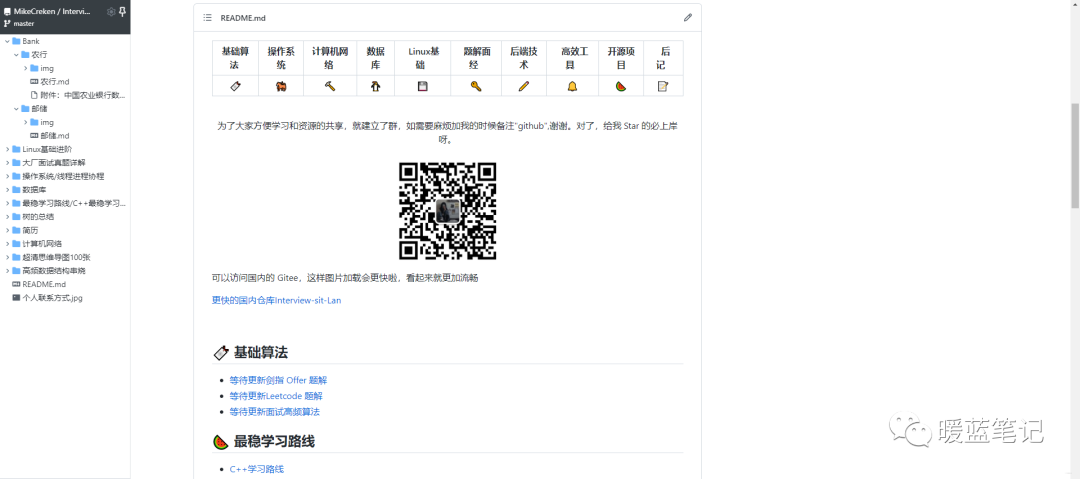Click the 基础算法 table header cell

click(236, 58)
